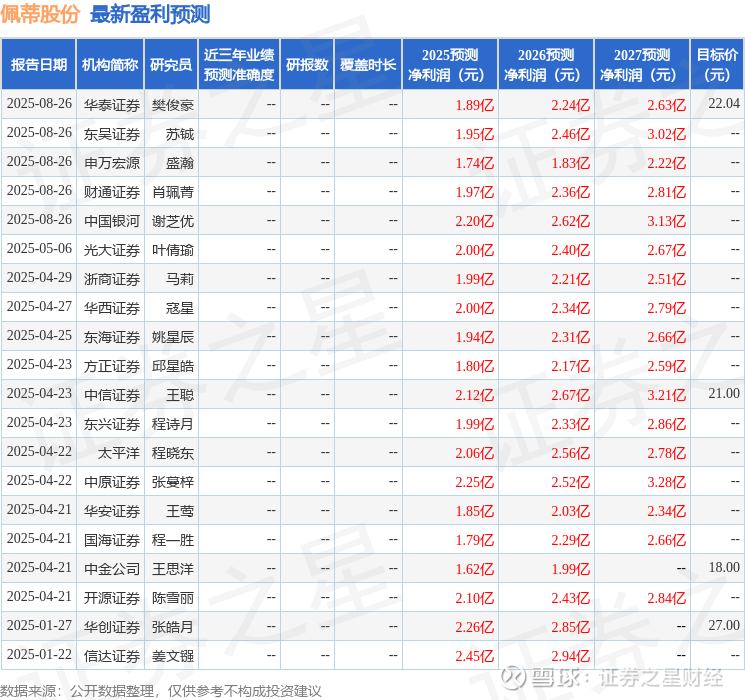Screen dimensions: 745x700
Task: Click analyst name 张皓月
Action: tap(173, 627)
